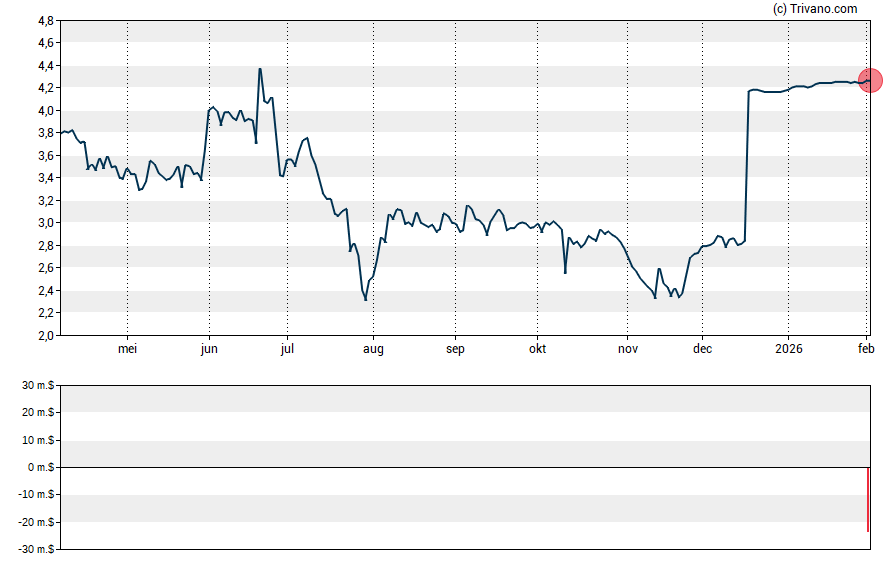888x565 pixels.
Task: Open the Trivano.com copyright link
Action: click(815, 9)
